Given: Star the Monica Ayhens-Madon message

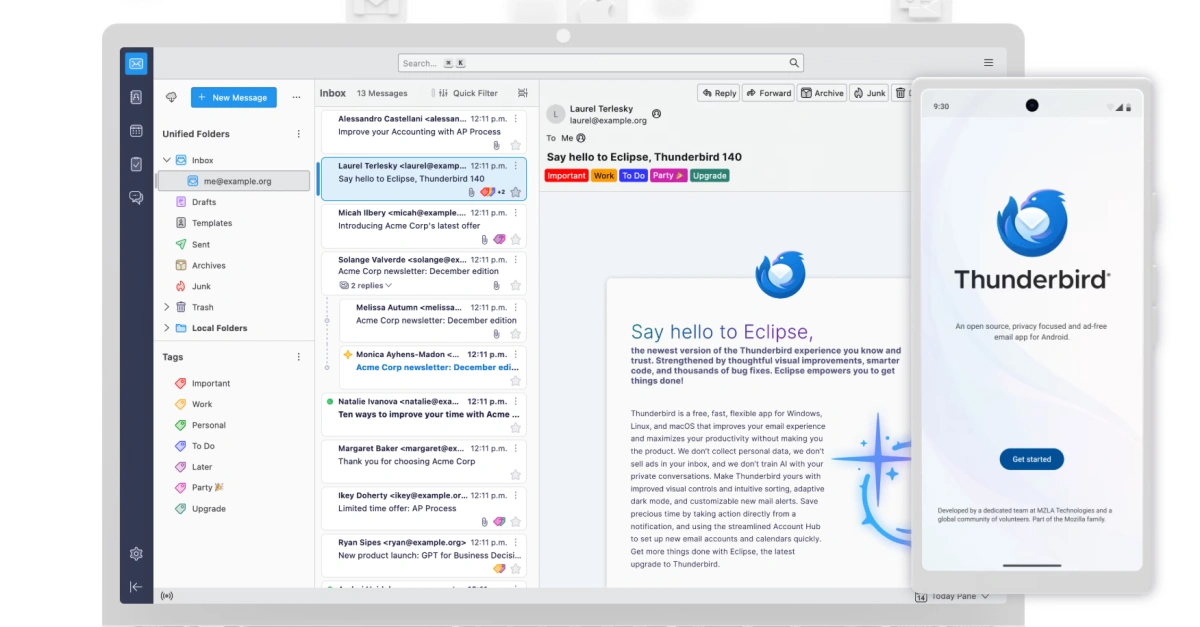Looking at the screenshot, I should pos(516,381).
